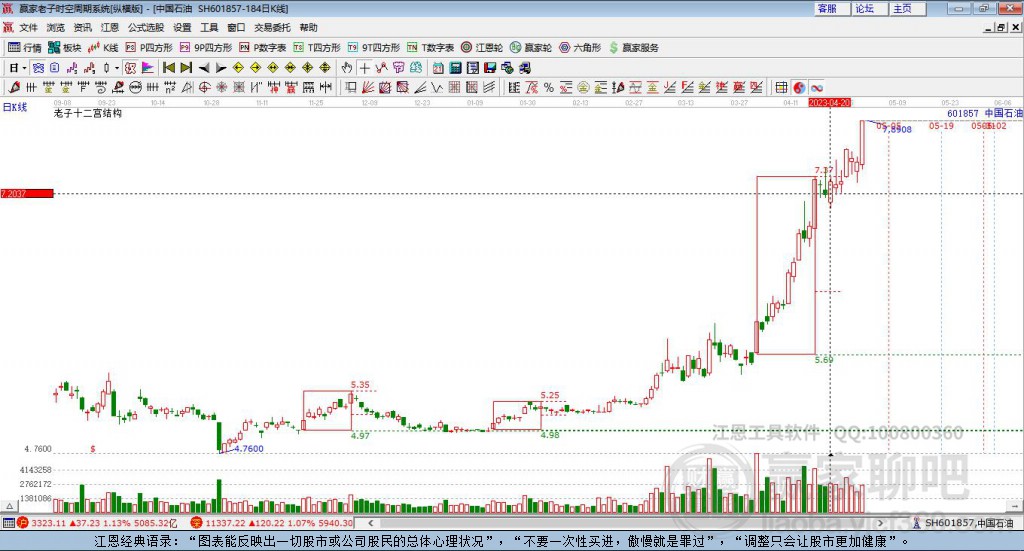Open the 行情 market quotes view
This screenshot has height=551, width=1024.
click(24, 48)
